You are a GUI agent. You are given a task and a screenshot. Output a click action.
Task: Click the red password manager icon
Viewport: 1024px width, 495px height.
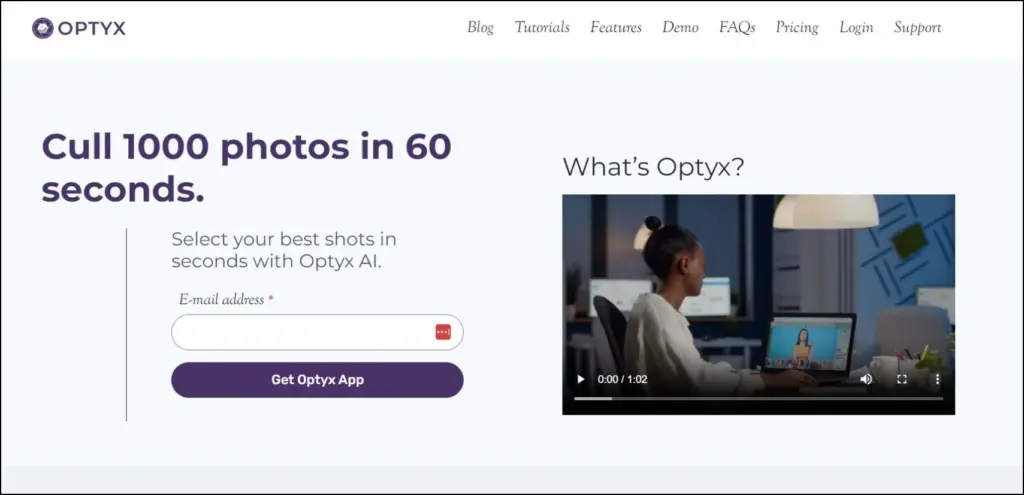[x=443, y=332]
